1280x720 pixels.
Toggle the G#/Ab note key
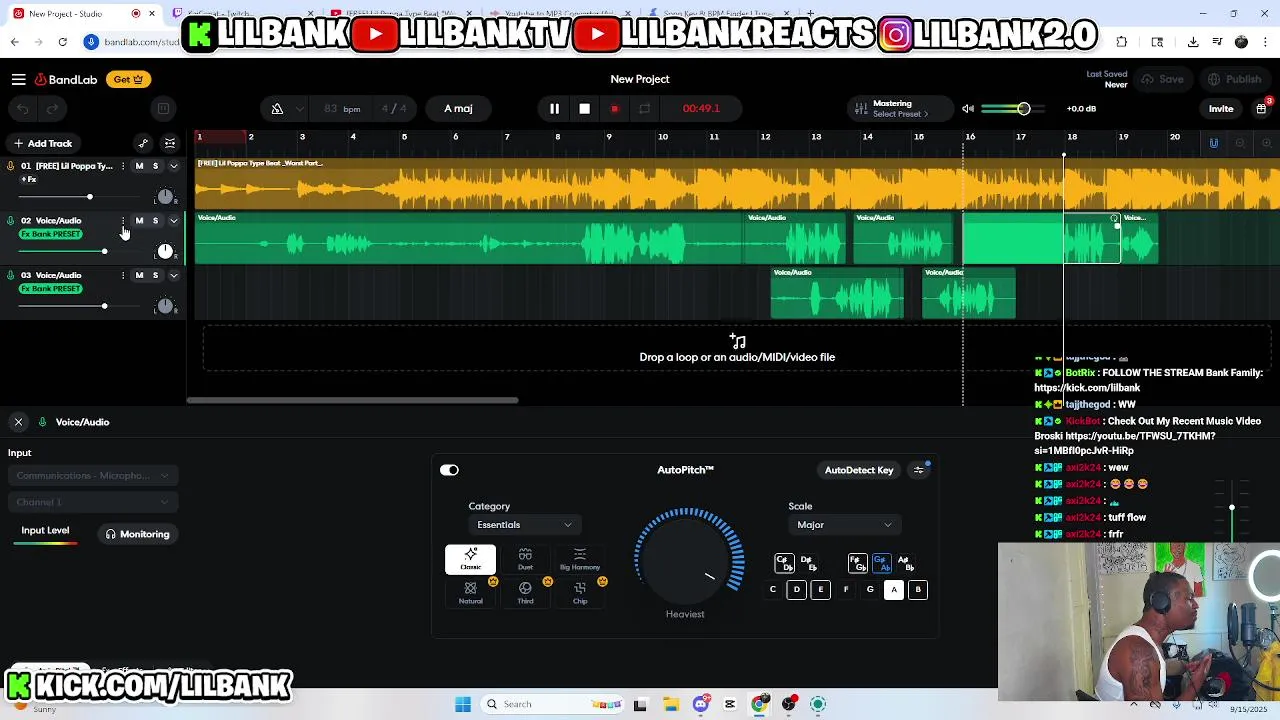point(881,563)
